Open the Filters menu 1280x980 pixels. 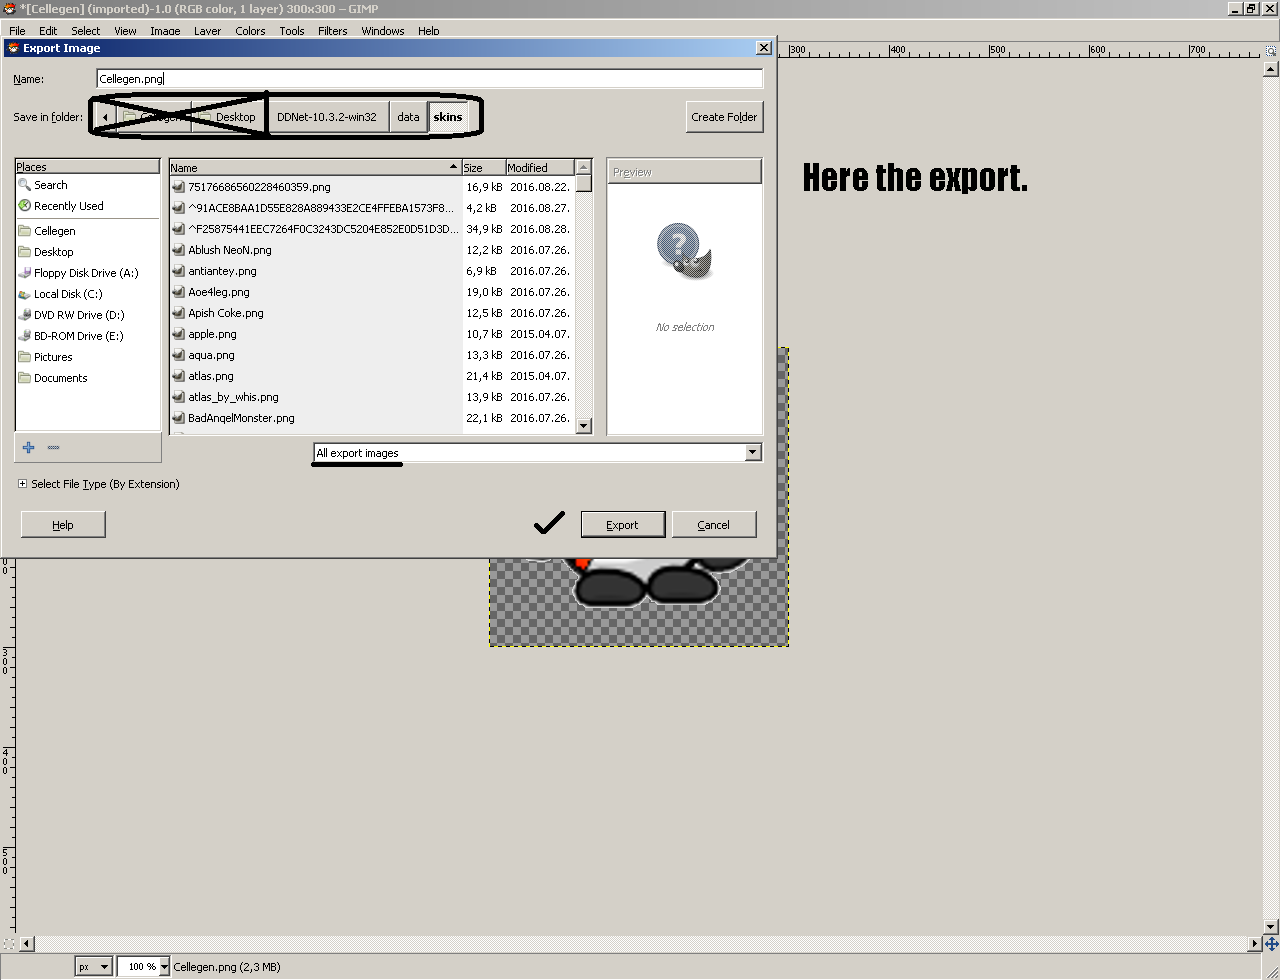pyautogui.click(x=332, y=30)
